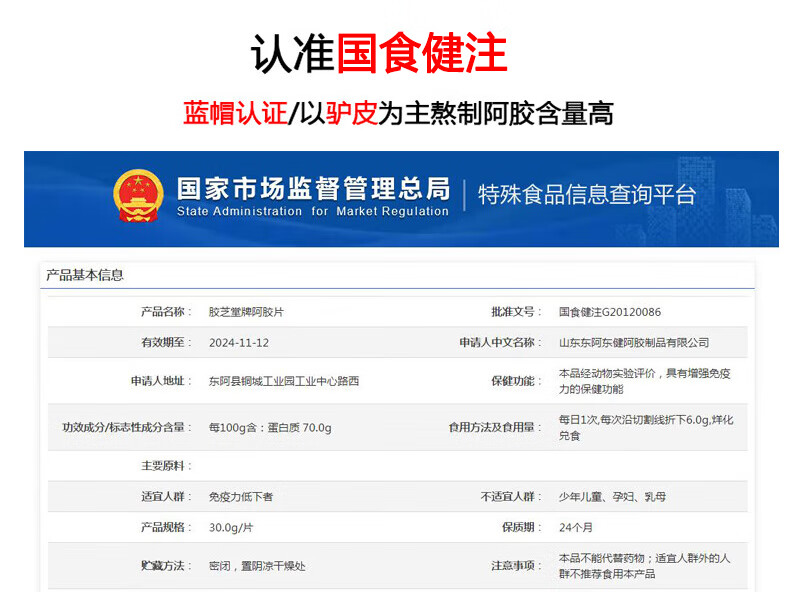This screenshot has height=592, width=795.
Task: Click address 东阿县铜城工业园工业中心路西
Action: [284, 381]
